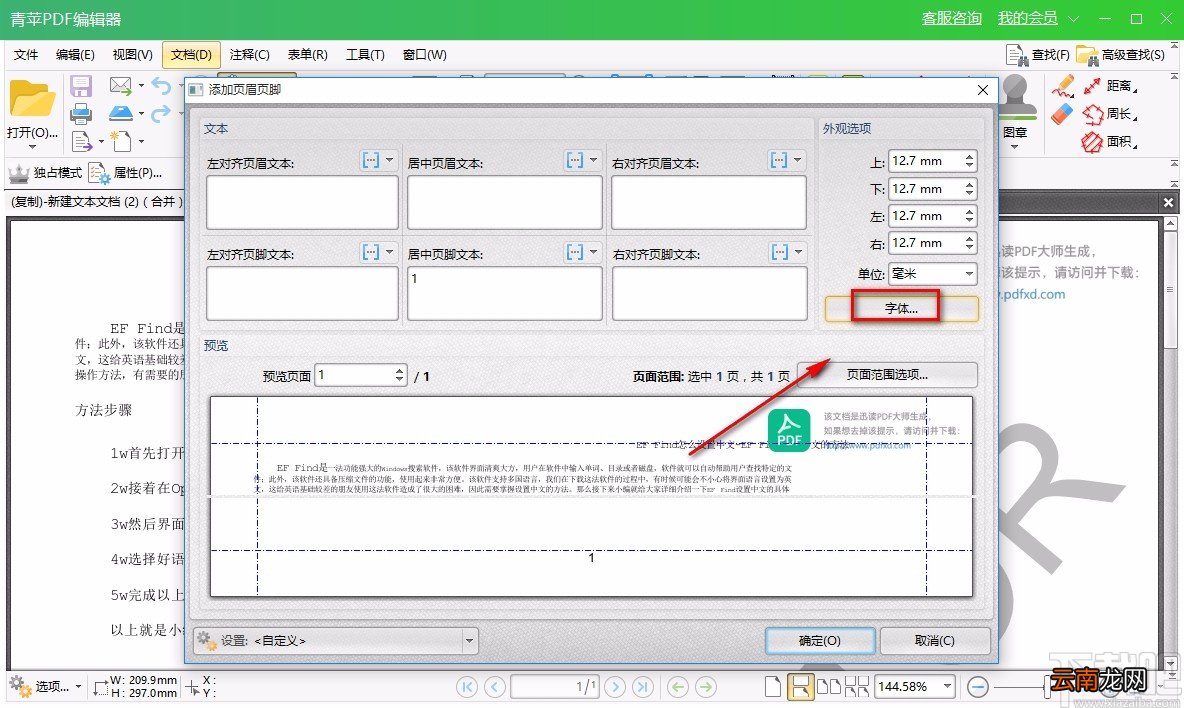Open the 窗口(W) menu
Screen dimensions: 1184x708
(424, 54)
